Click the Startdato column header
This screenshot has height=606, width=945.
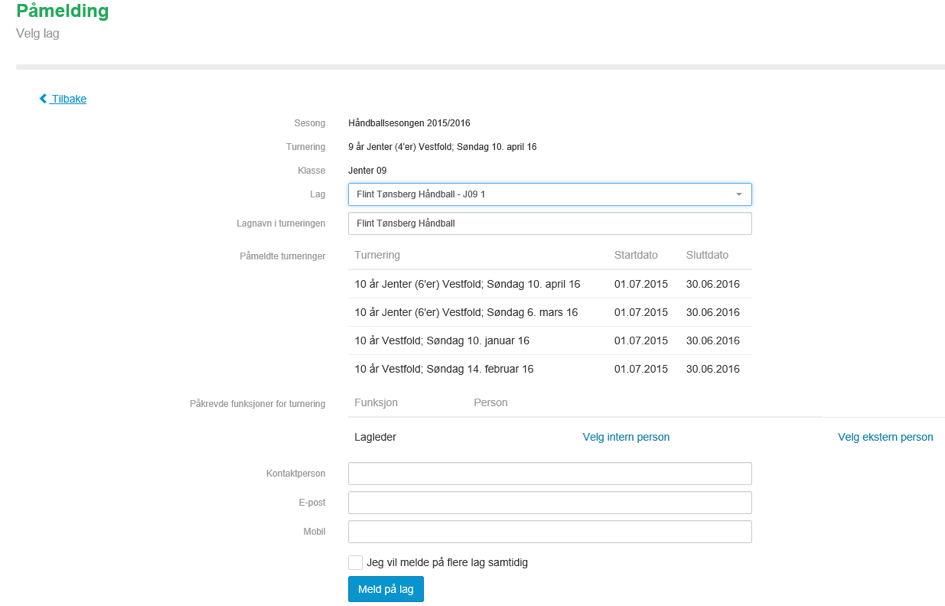(x=640, y=256)
